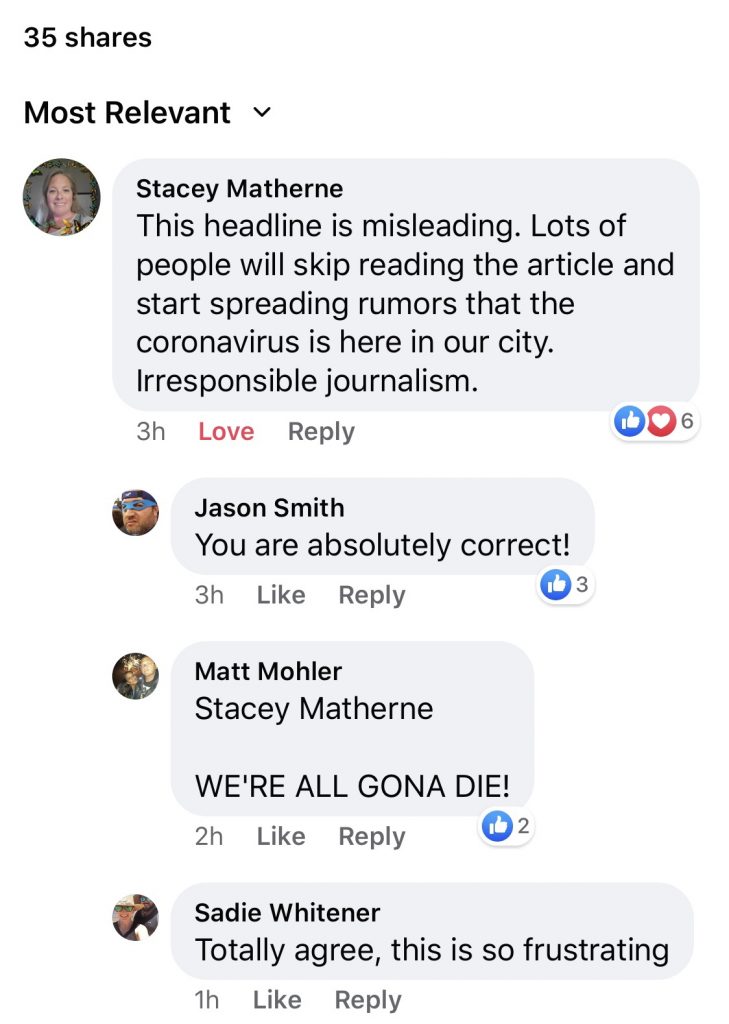Open Sadie Whitener's name link
The height and width of the screenshot is (1024, 729).
(x=287, y=912)
